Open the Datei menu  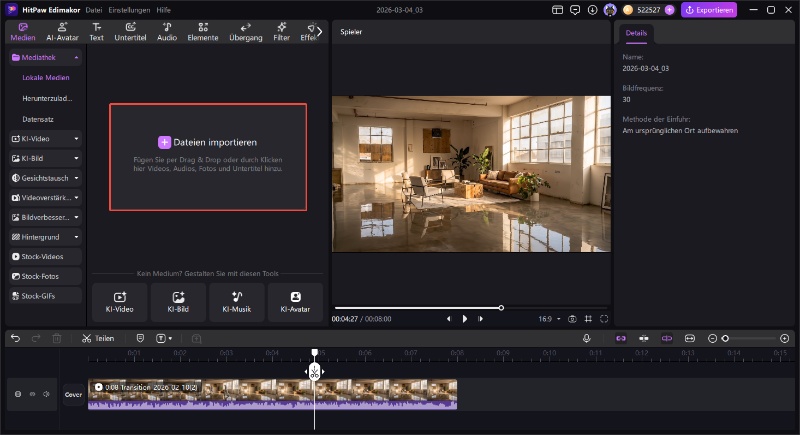click(94, 10)
